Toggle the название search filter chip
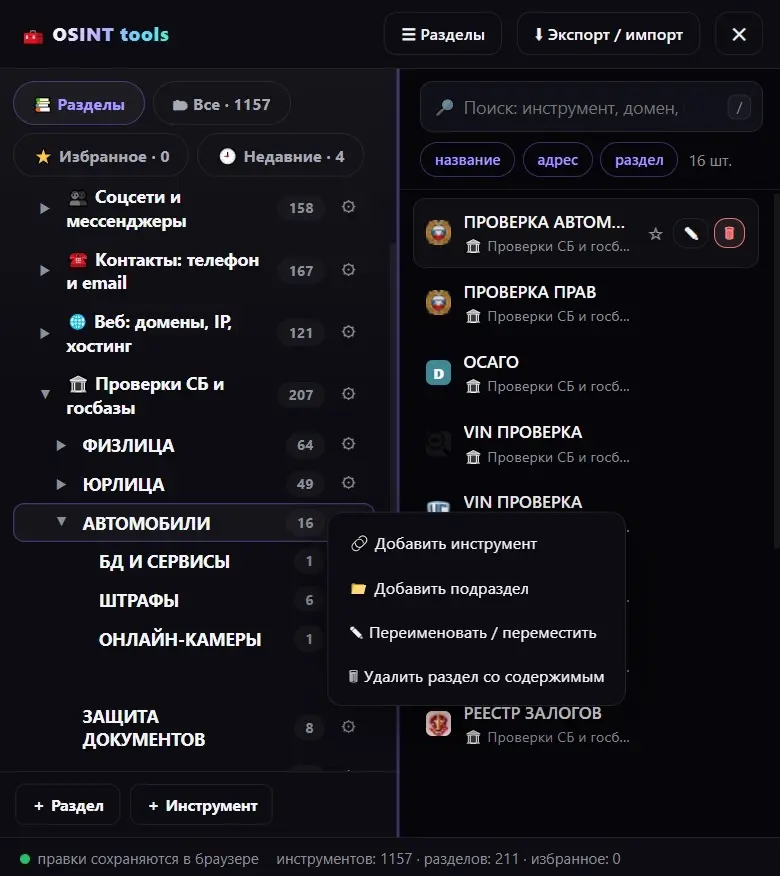780x876 pixels. click(x=467, y=160)
